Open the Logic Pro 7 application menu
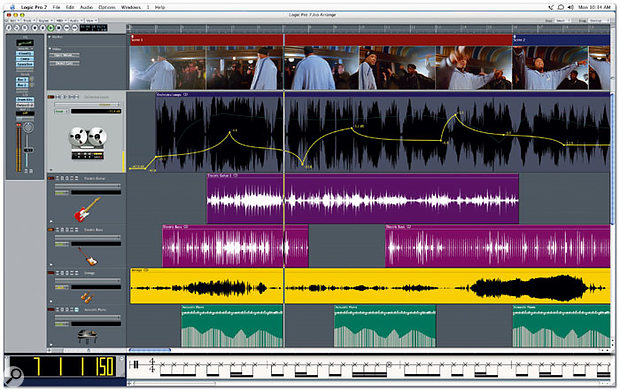Viewport: 620px width, 390px height. (x=34, y=7)
